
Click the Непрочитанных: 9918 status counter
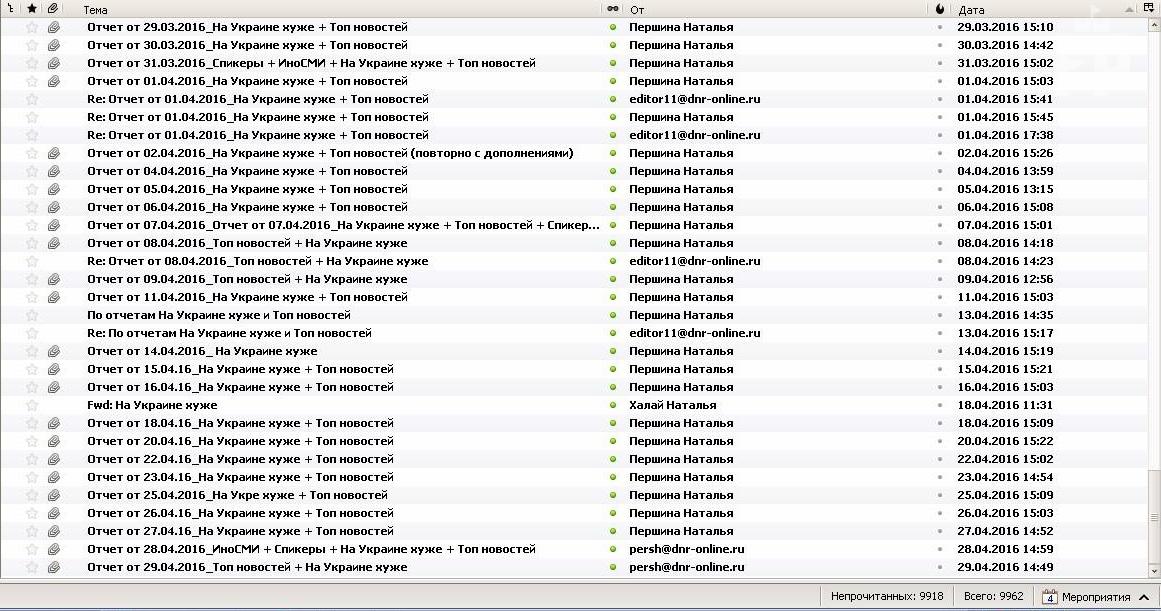(886, 597)
